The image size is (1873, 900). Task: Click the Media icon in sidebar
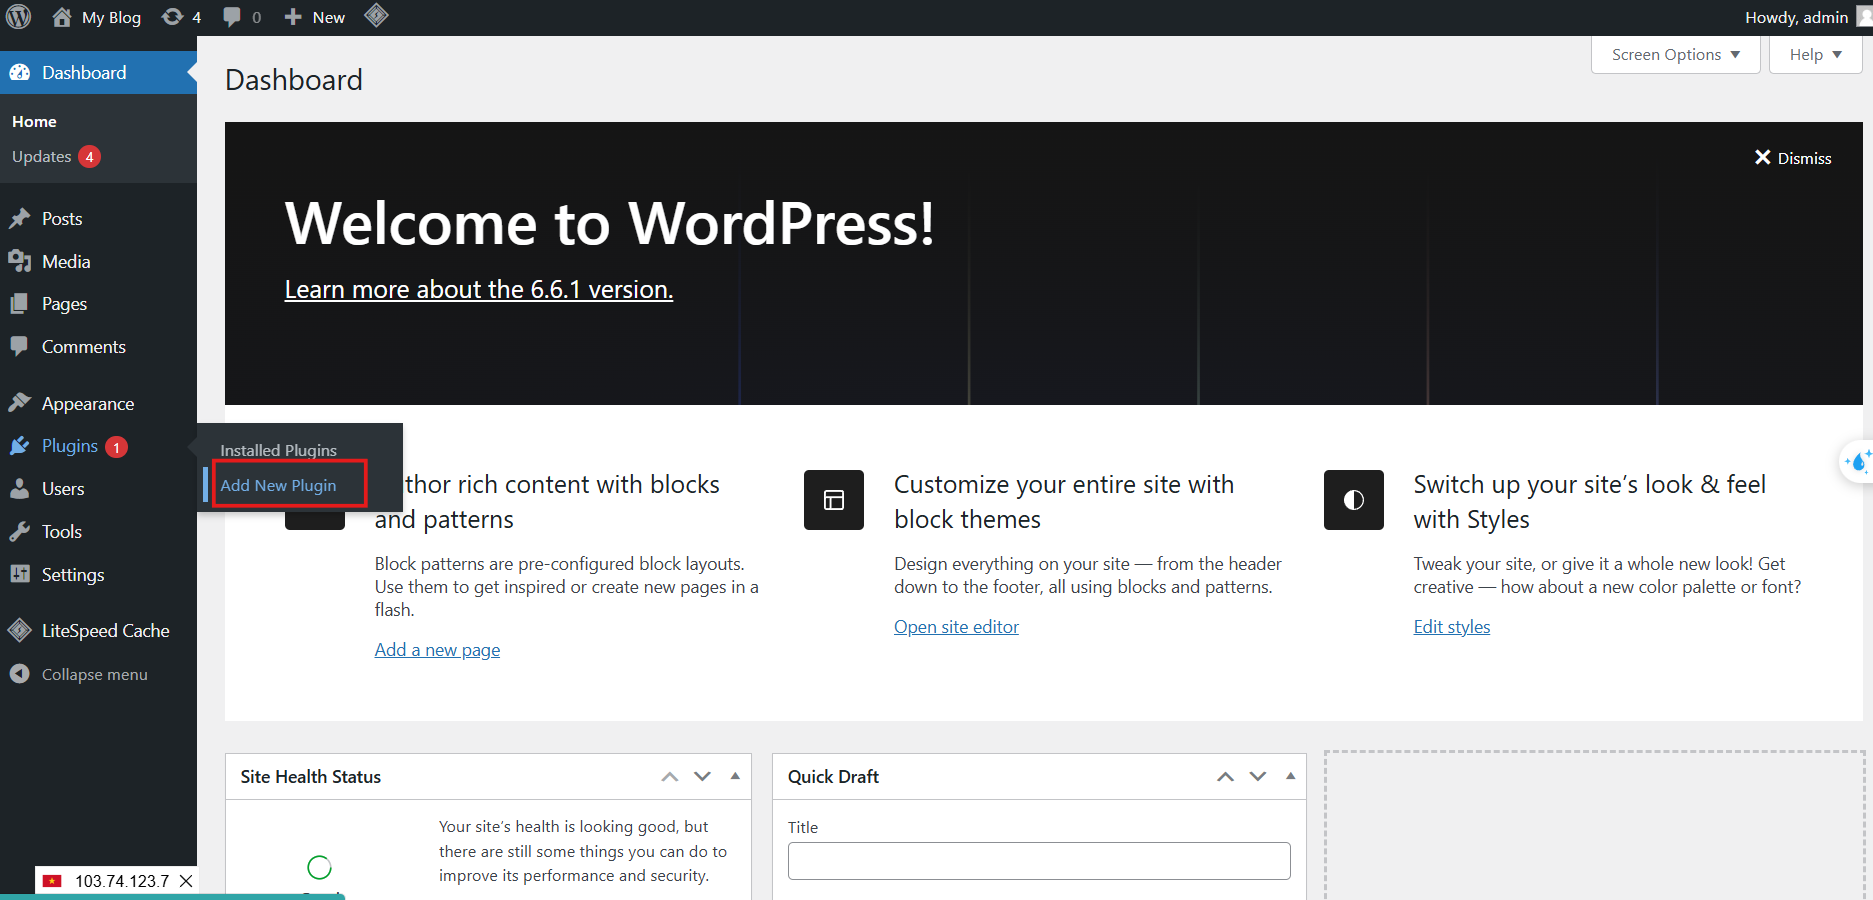(20, 261)
